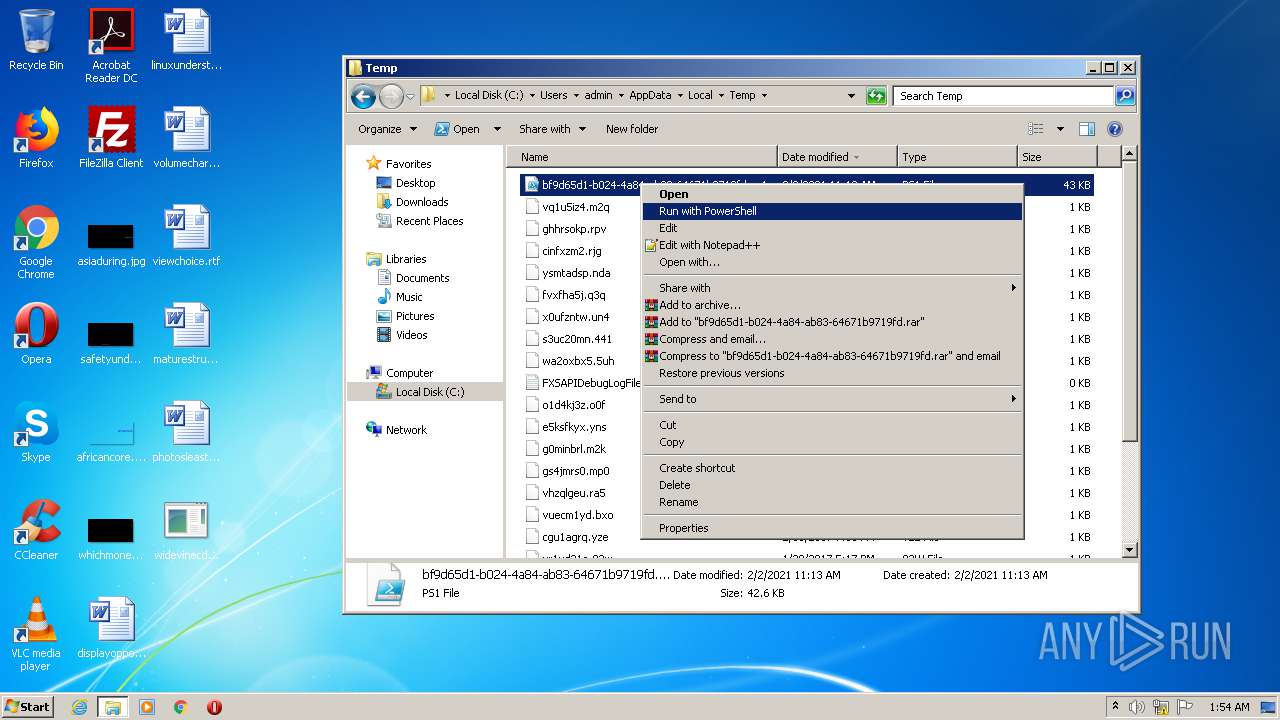Click in the Search Temp field
Viewport: 1280px width, 720px height.
tap(1002, 96)
